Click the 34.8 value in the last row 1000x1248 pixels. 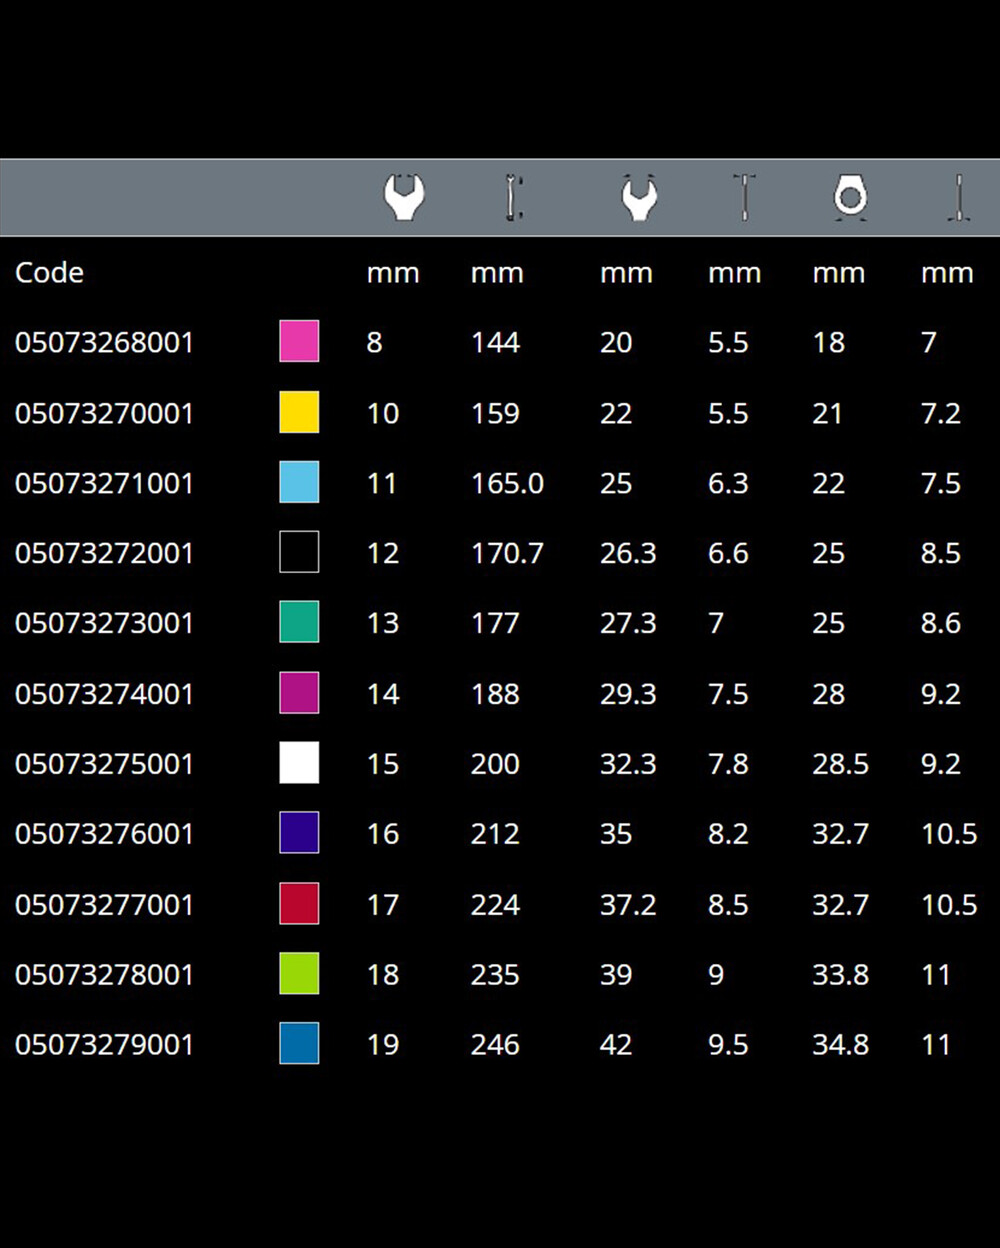(x=840, y=1045)
